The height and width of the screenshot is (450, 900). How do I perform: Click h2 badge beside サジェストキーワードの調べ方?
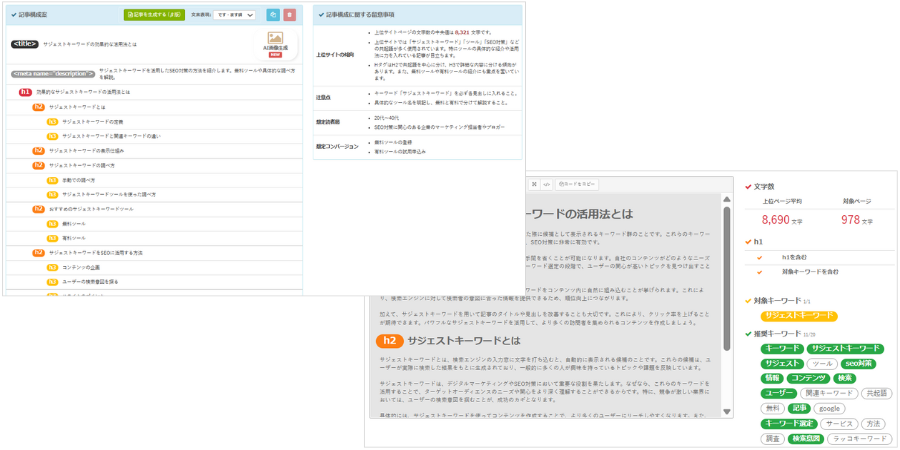tap(38, 165)
